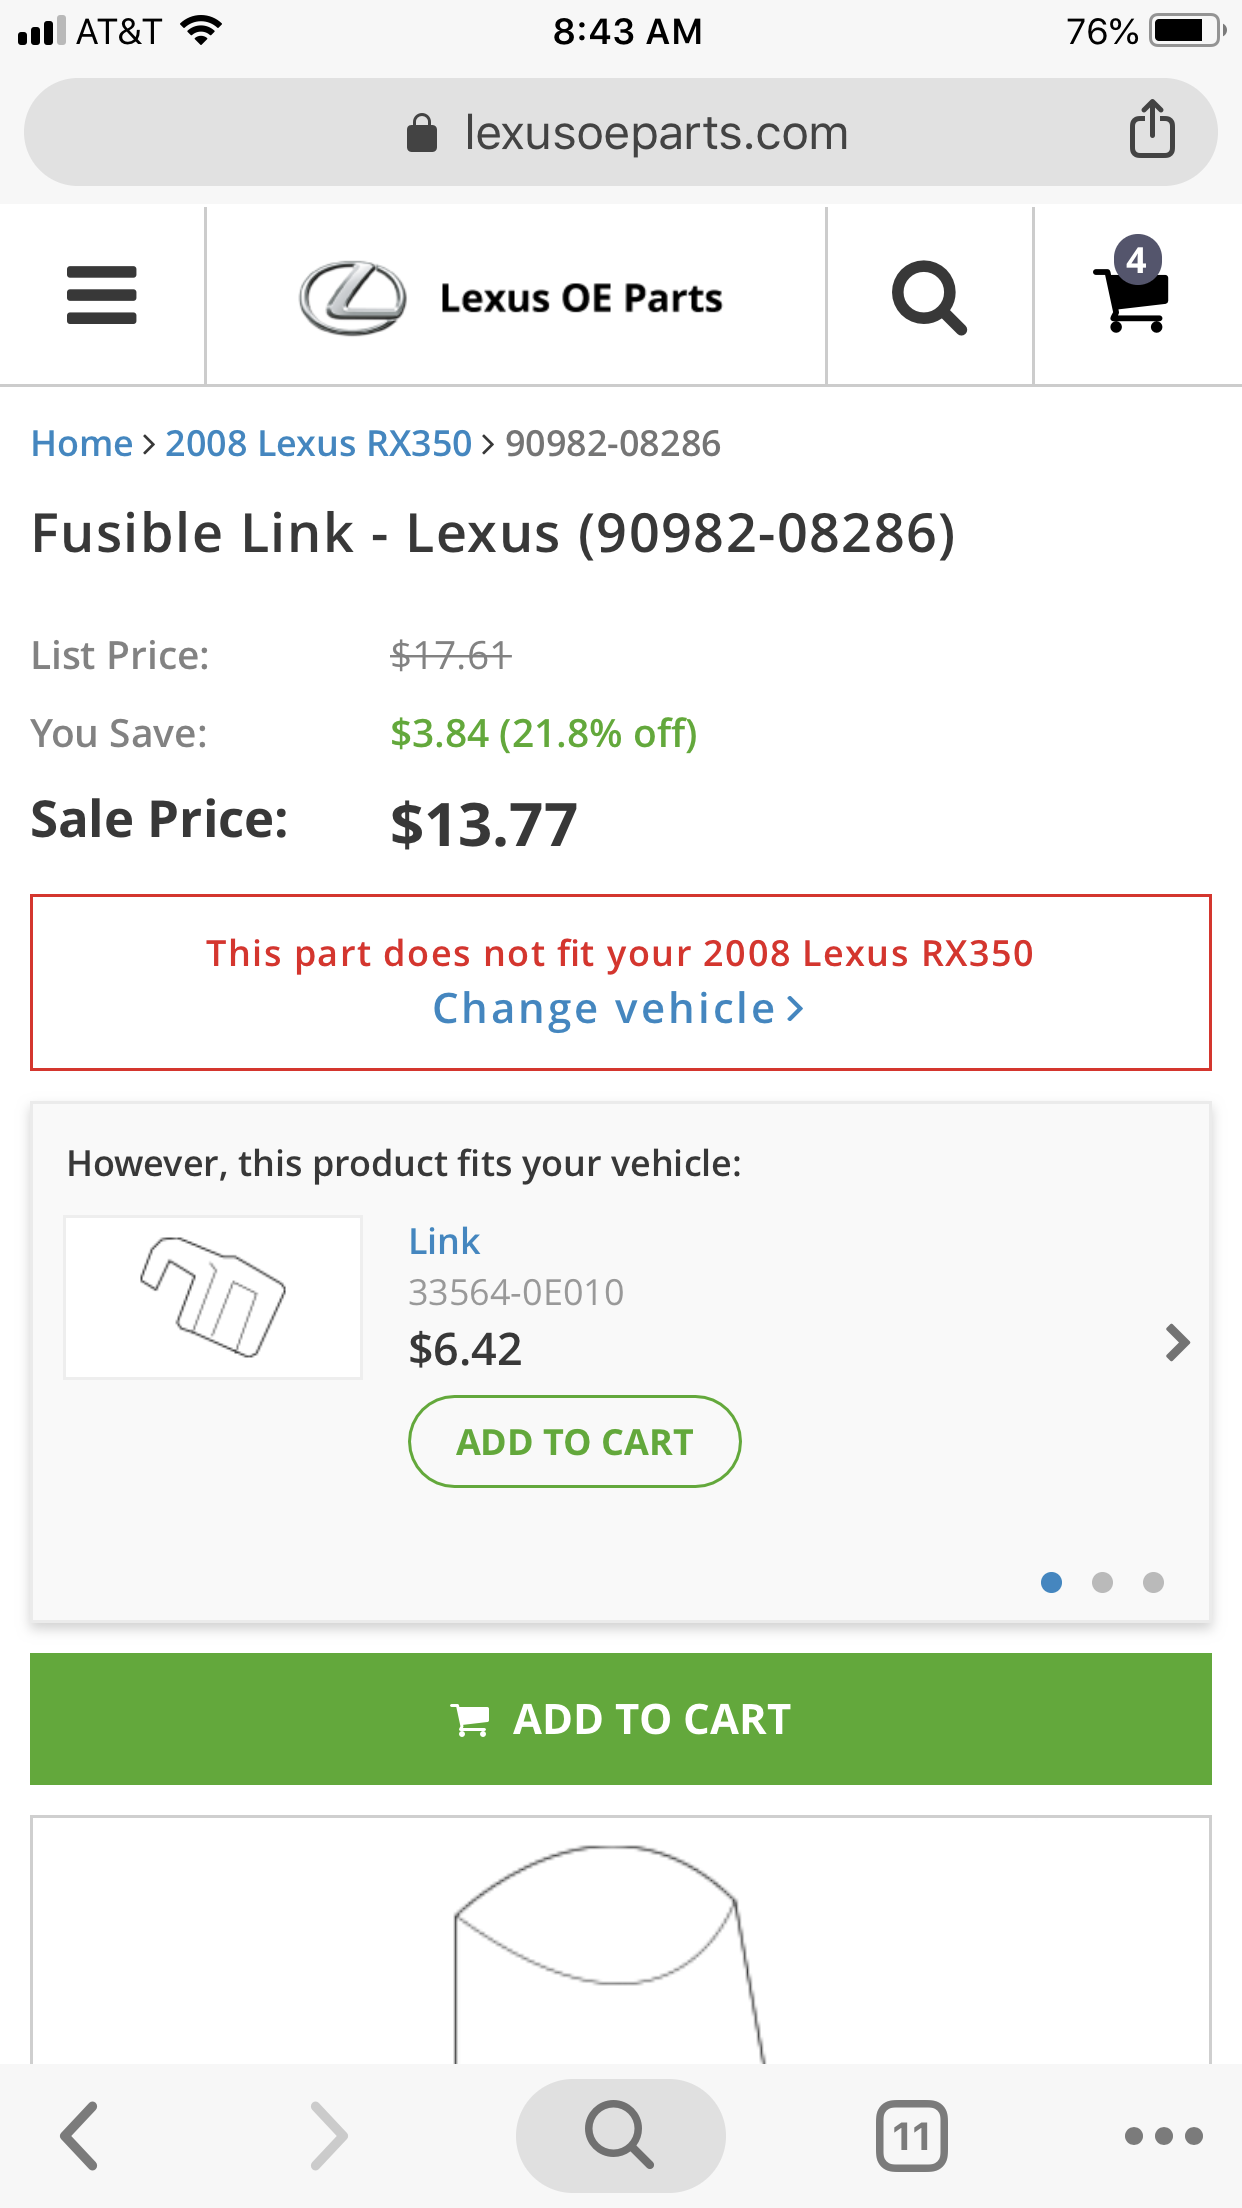The height and width of the screenshot is (2208, 1242).
Task: Open 2008 Lexus RX350 breadcrumb
Action: tap(318, 443)
